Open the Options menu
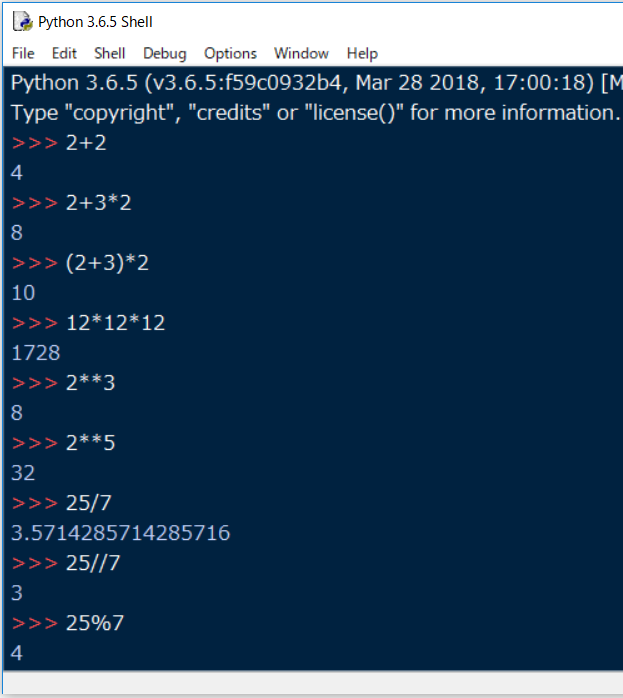This screenshot has width=623, height=698. [230, 53]
